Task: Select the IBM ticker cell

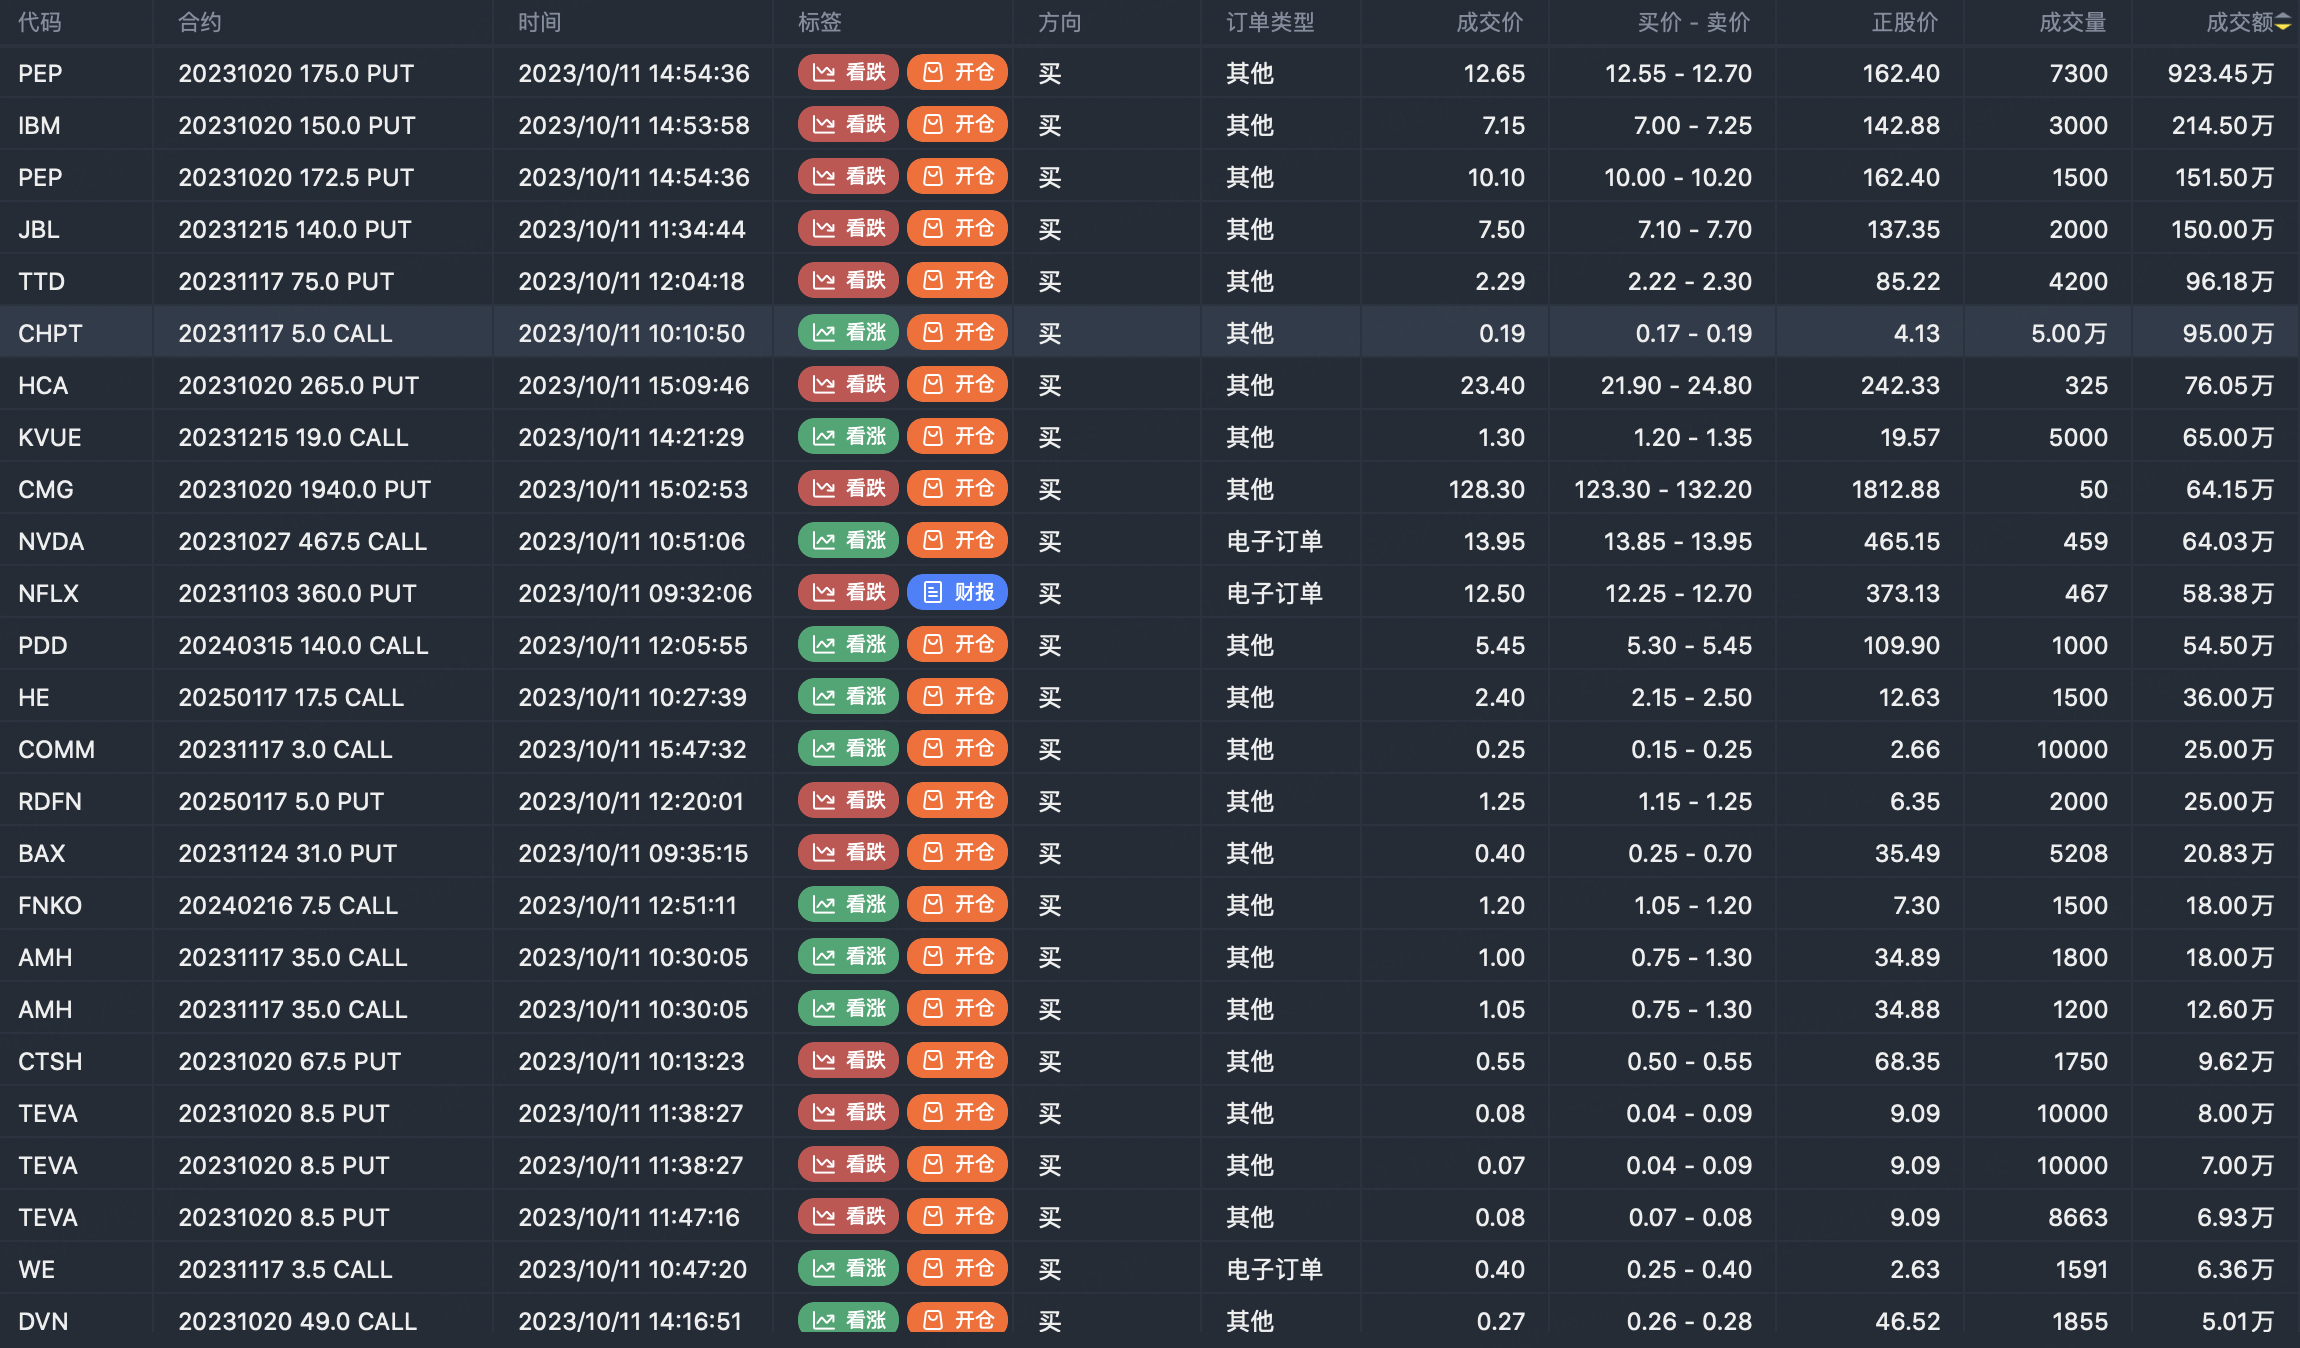Action: (39, 125)
